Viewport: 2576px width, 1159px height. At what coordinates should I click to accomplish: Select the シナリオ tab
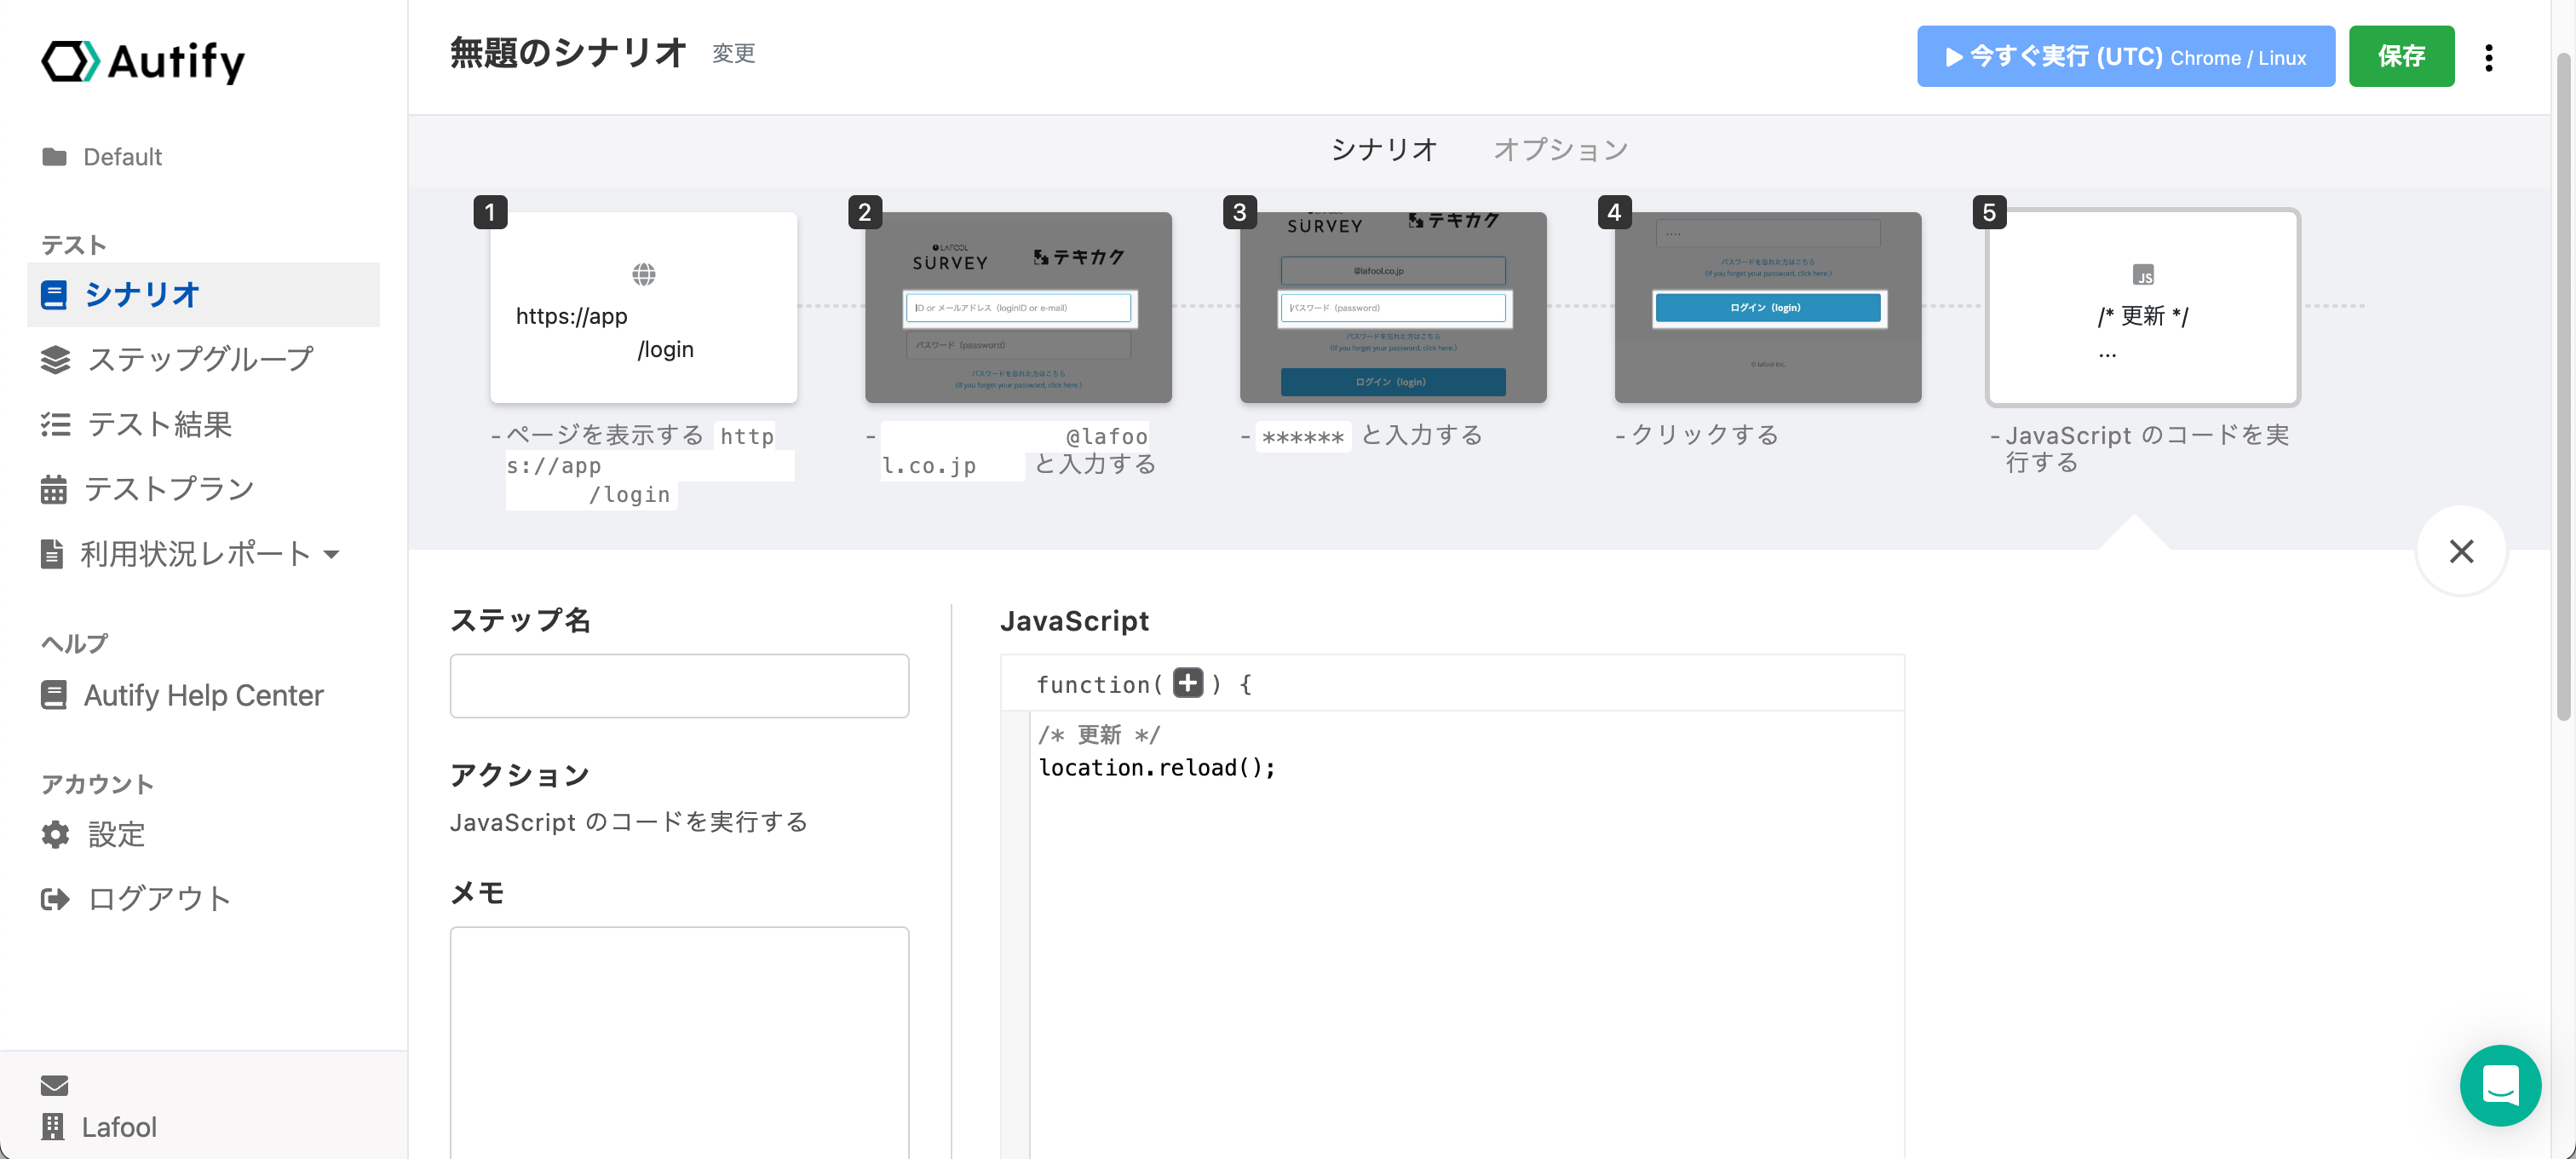pos(1383,150)
